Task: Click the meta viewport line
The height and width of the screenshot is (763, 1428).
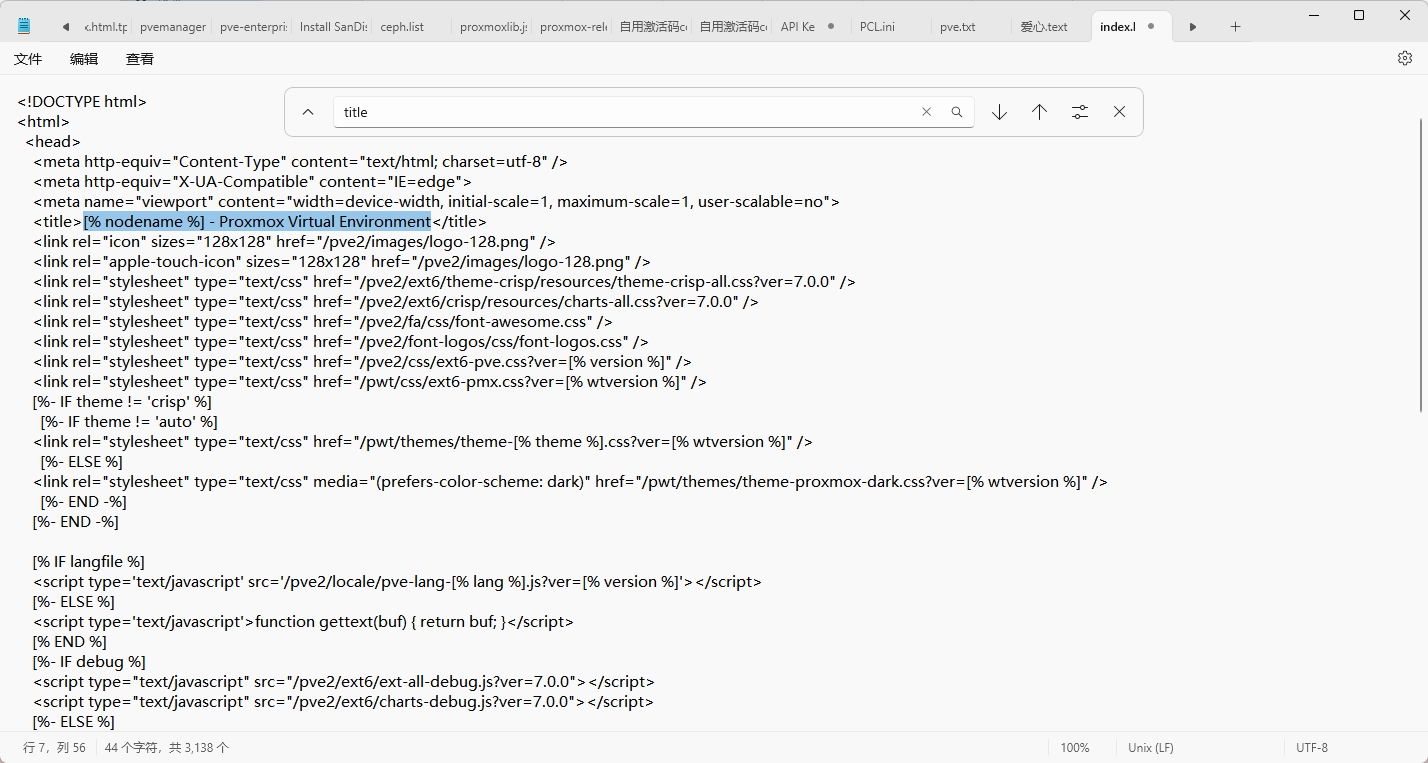Action: [436, 202]
